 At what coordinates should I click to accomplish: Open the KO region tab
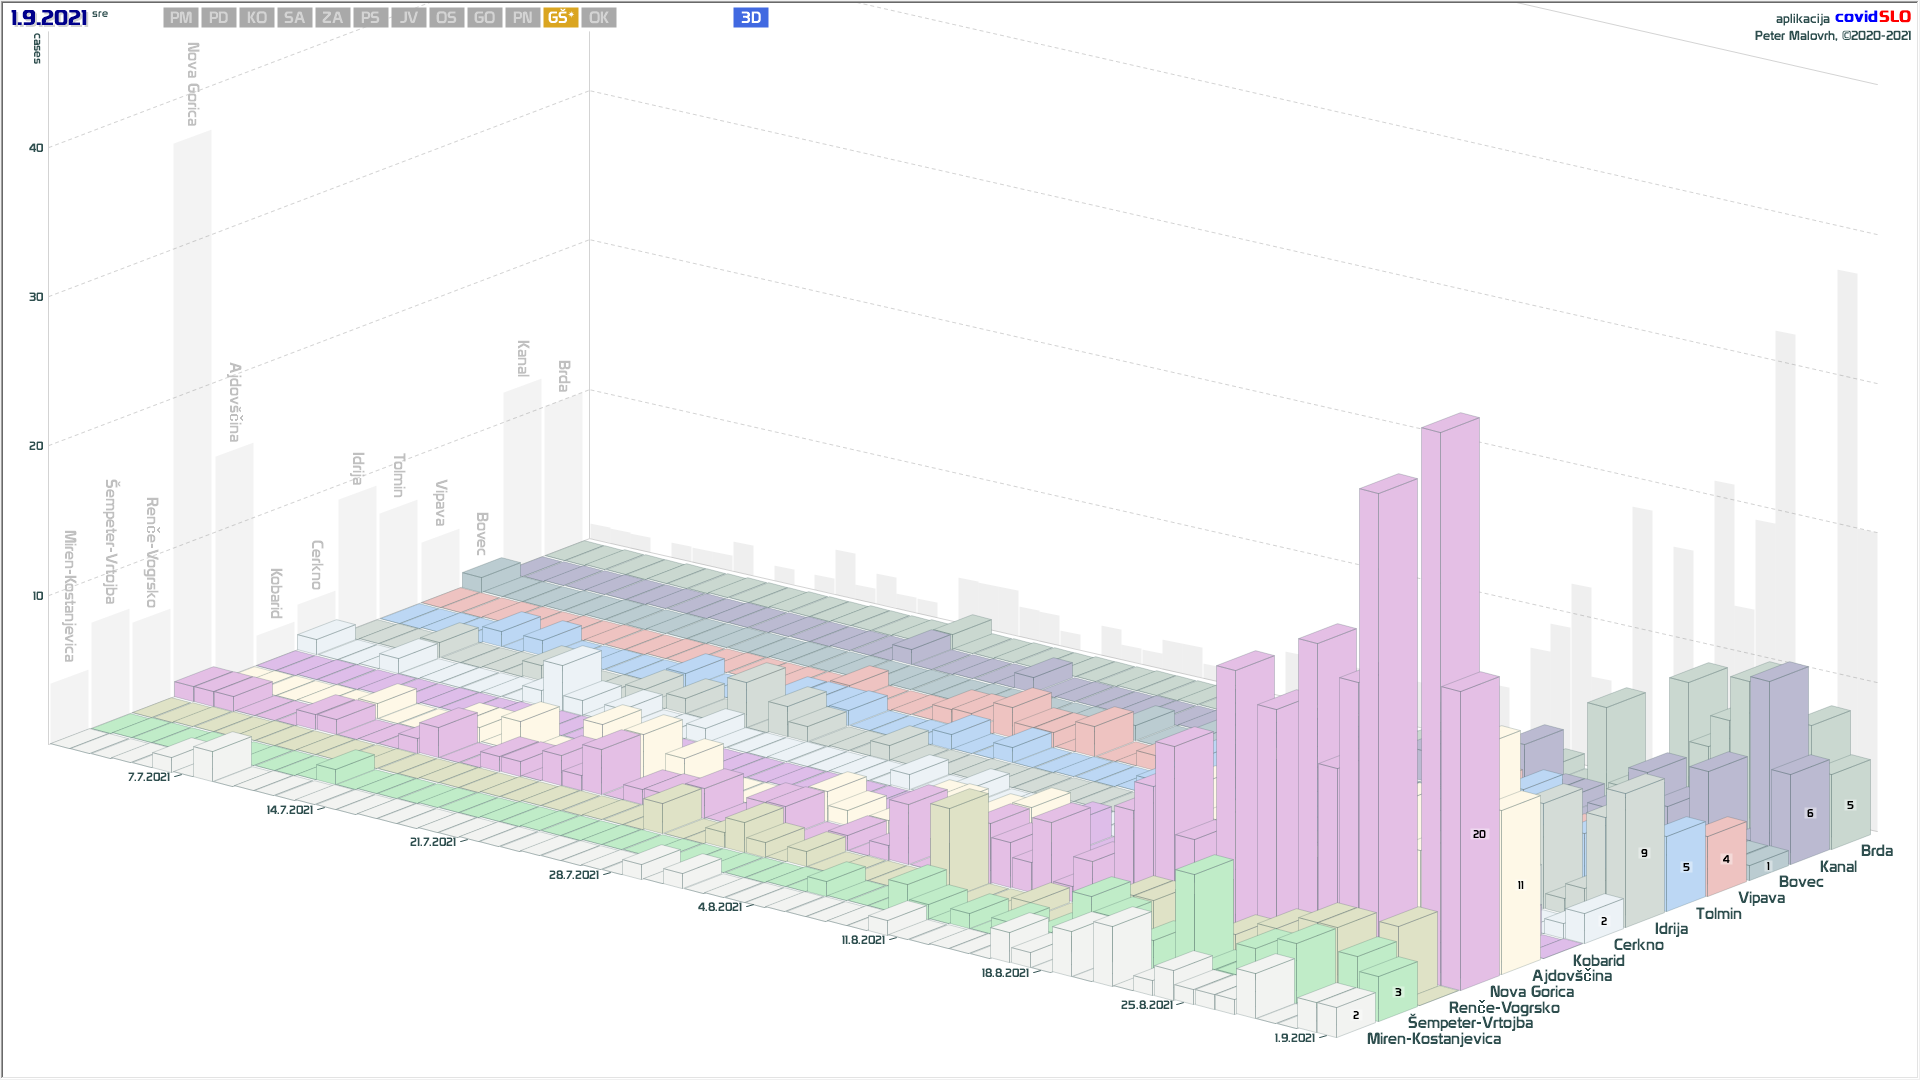(x=257, y=18)
